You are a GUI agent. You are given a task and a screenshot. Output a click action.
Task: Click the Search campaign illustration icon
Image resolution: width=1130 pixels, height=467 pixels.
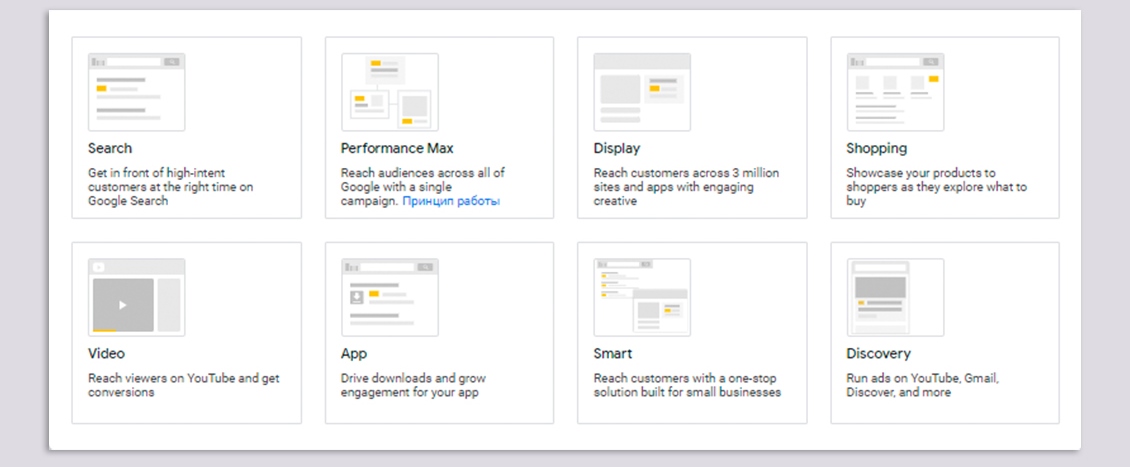[x=136, y=92]
